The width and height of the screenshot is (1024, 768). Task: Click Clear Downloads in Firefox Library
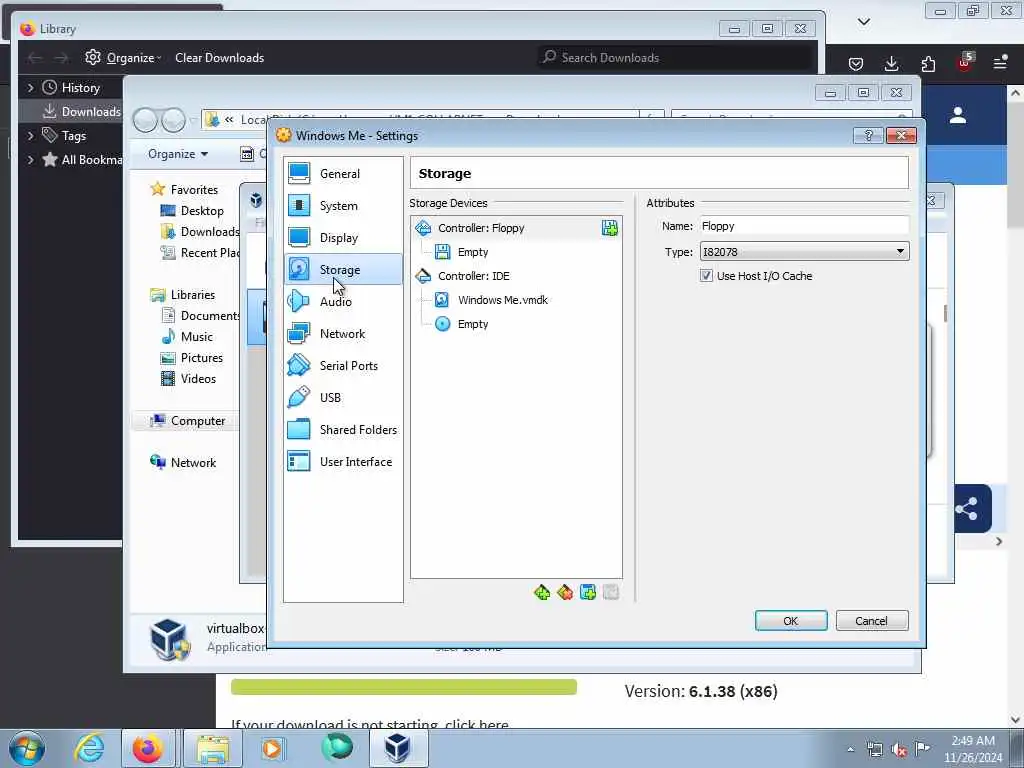pyautogui.click(x=219, y=57)
